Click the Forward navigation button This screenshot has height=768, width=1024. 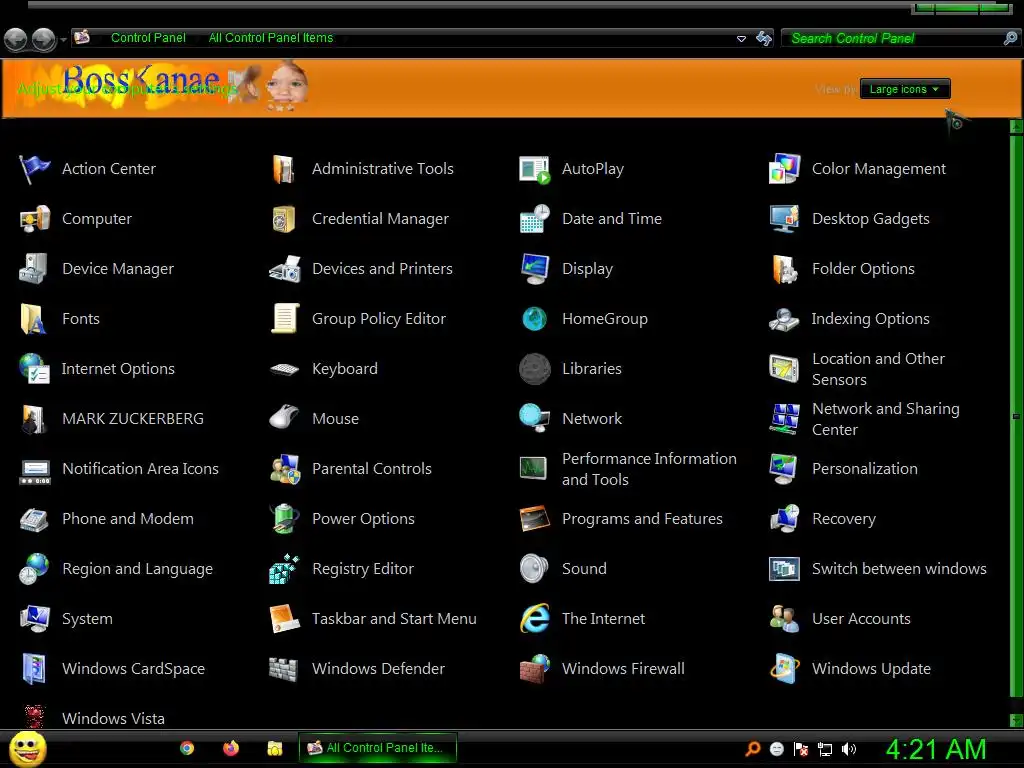click(x=44, y=39)
